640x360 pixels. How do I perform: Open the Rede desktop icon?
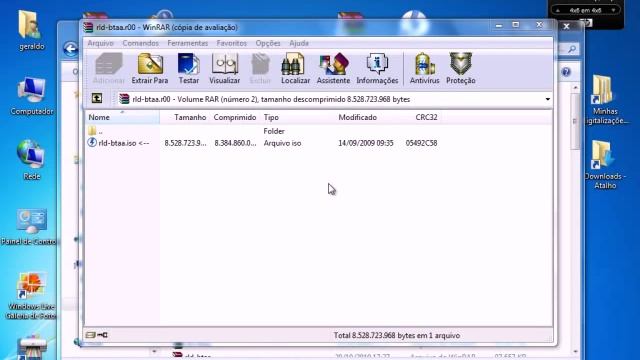pos(31,160)
